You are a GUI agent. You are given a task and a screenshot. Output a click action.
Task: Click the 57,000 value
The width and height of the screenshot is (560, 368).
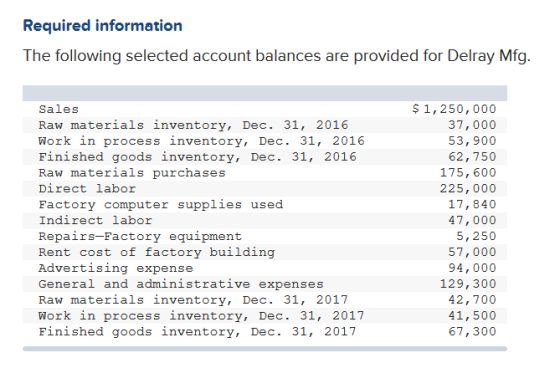pyautogui.click(x=472, y=252)
